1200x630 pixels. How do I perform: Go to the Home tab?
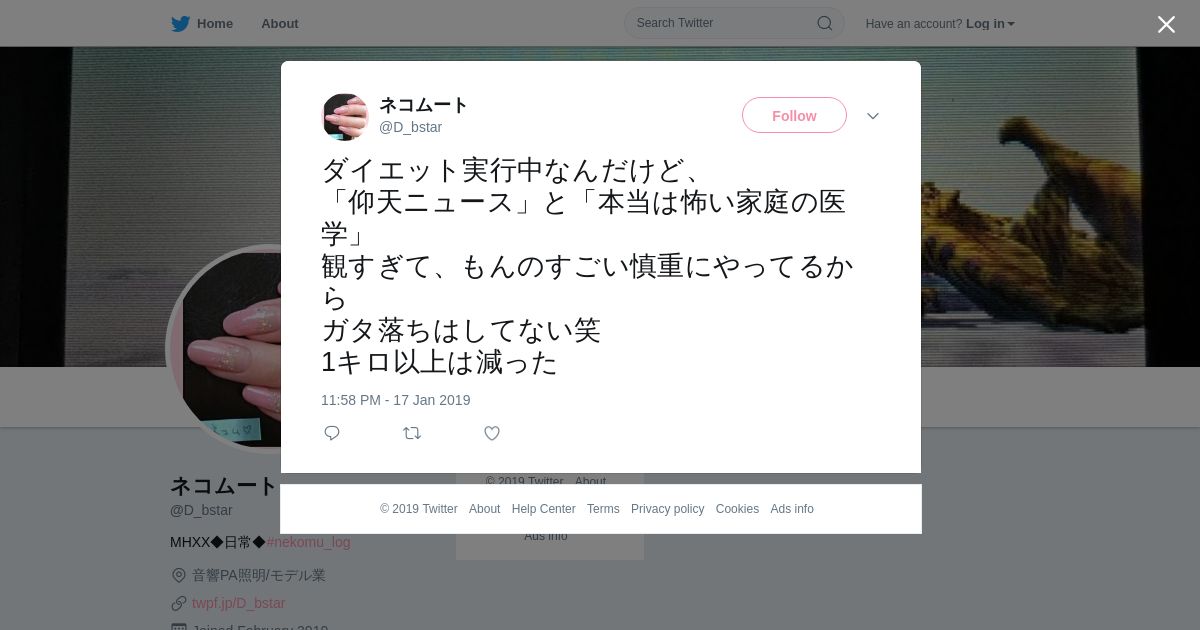point(215,23)
